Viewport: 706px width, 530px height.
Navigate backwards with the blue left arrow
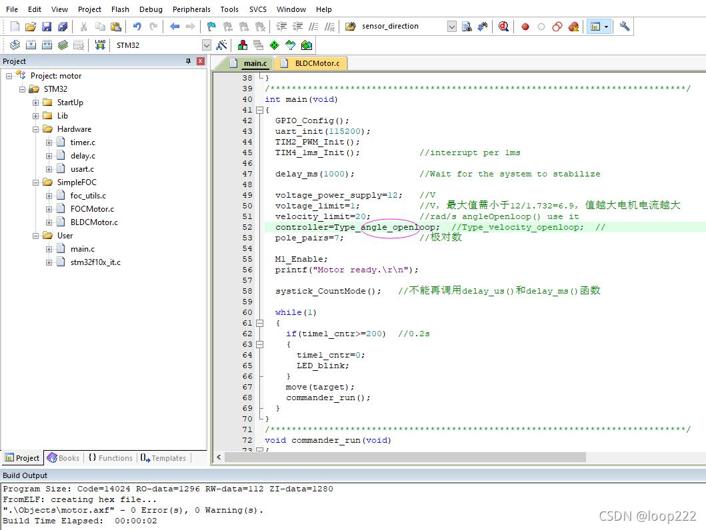click(x=175, y=27)
